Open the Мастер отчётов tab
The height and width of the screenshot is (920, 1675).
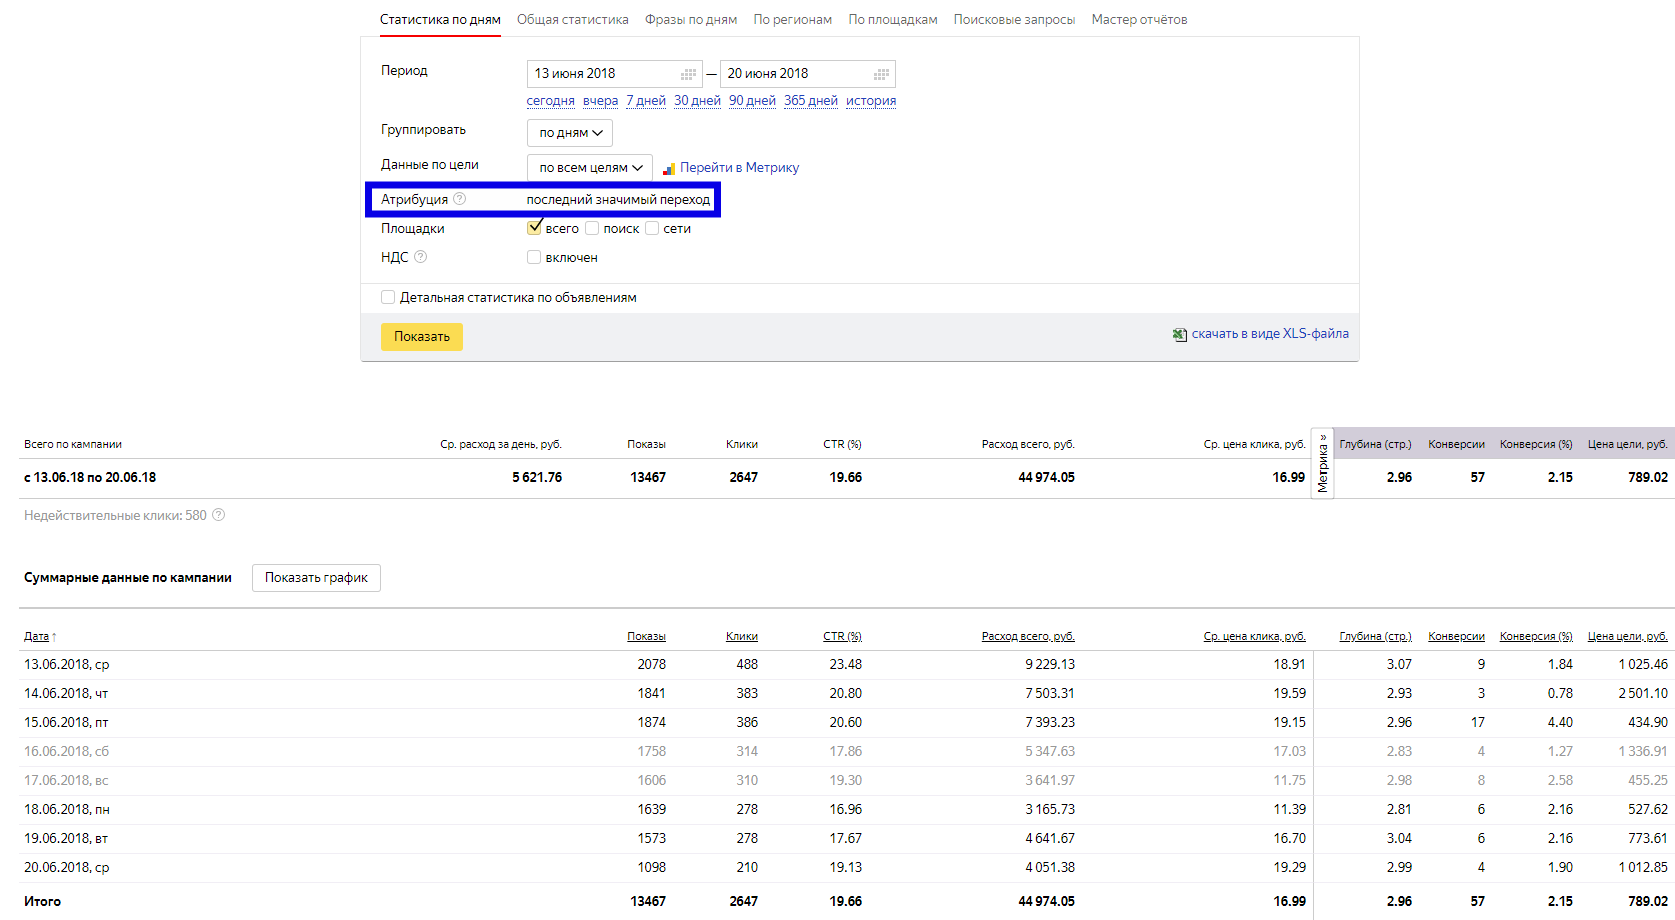(1140, 19)
